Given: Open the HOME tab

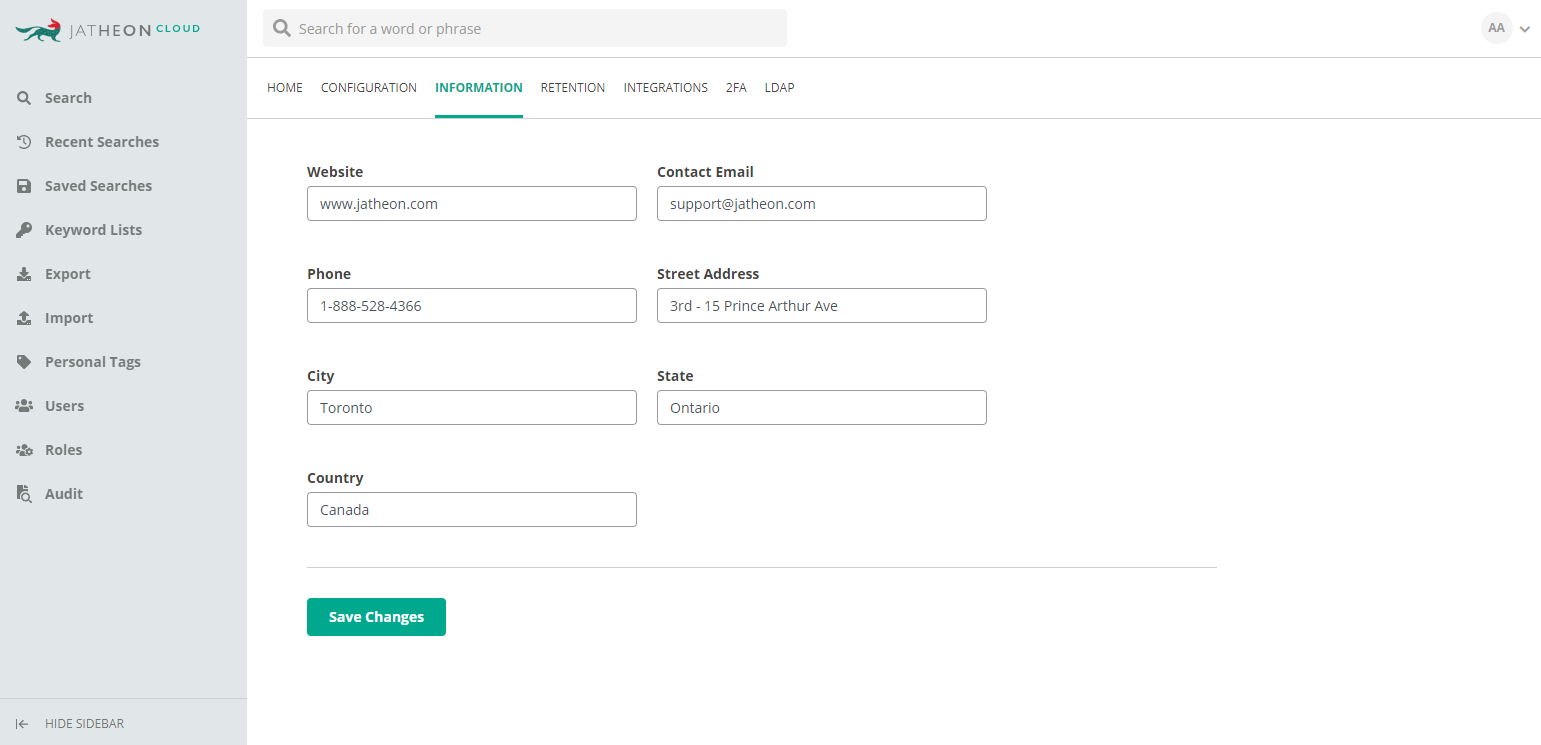Looking at the screenshot, I should (x=285, y=88).
